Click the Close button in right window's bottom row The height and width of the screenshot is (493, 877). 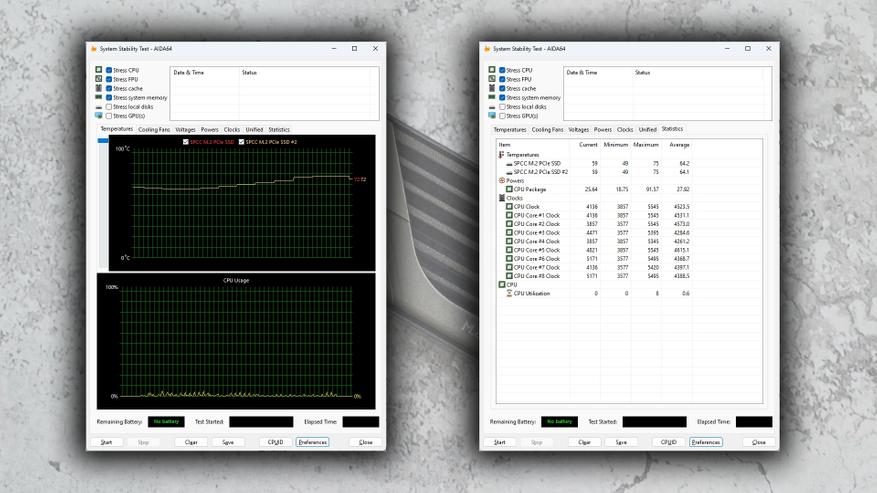[x=758, y=442]
